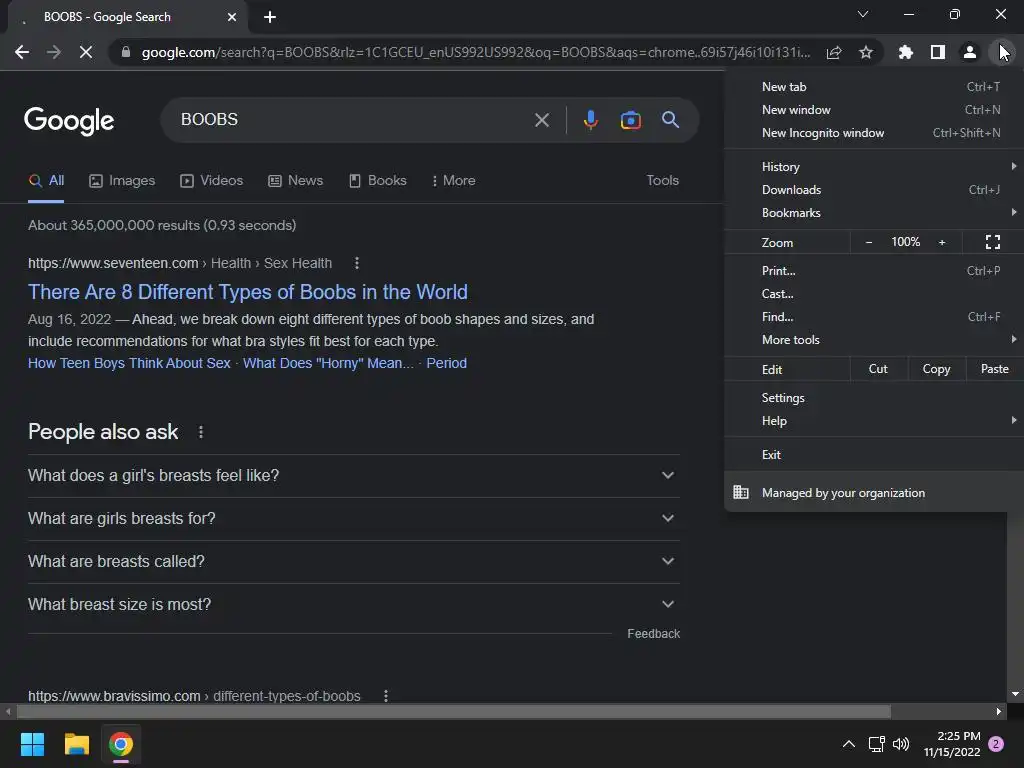The height and width of the screenshot is (768, 1024).
Task: Click Exit in the Chrome menu
Action: 874,455
